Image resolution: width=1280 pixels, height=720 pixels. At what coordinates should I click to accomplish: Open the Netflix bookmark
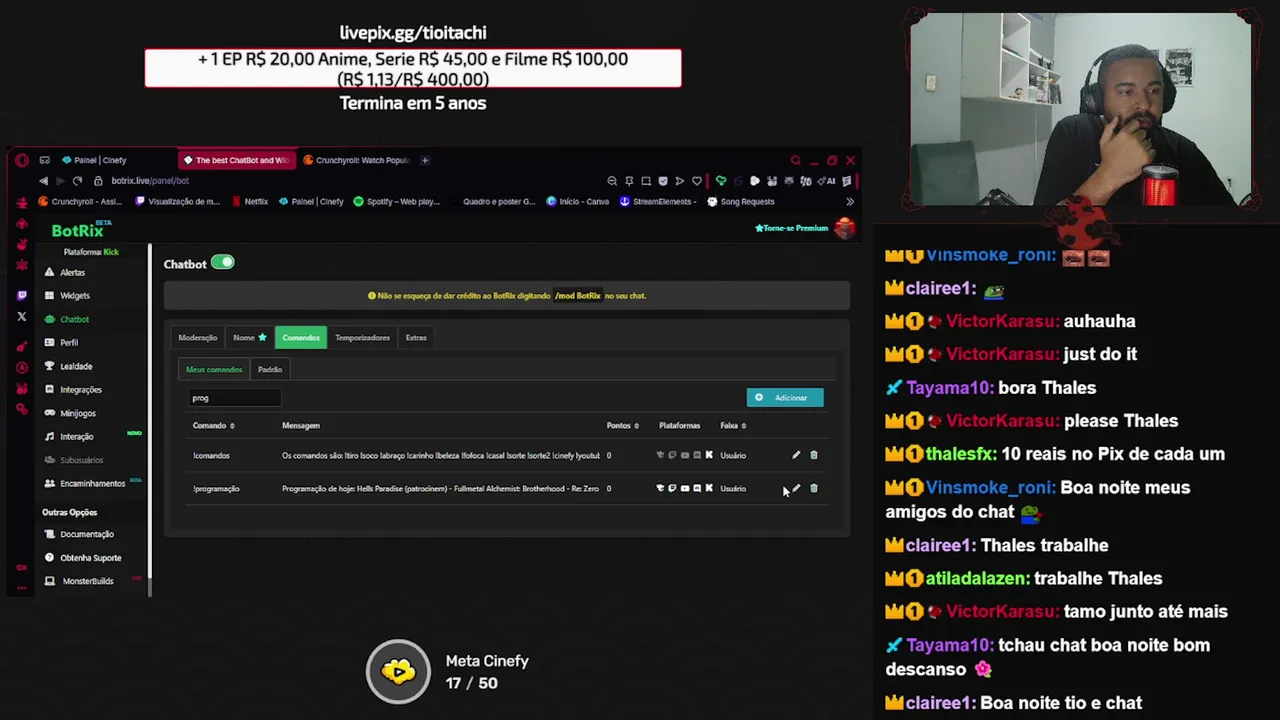[x=250, y=201]
